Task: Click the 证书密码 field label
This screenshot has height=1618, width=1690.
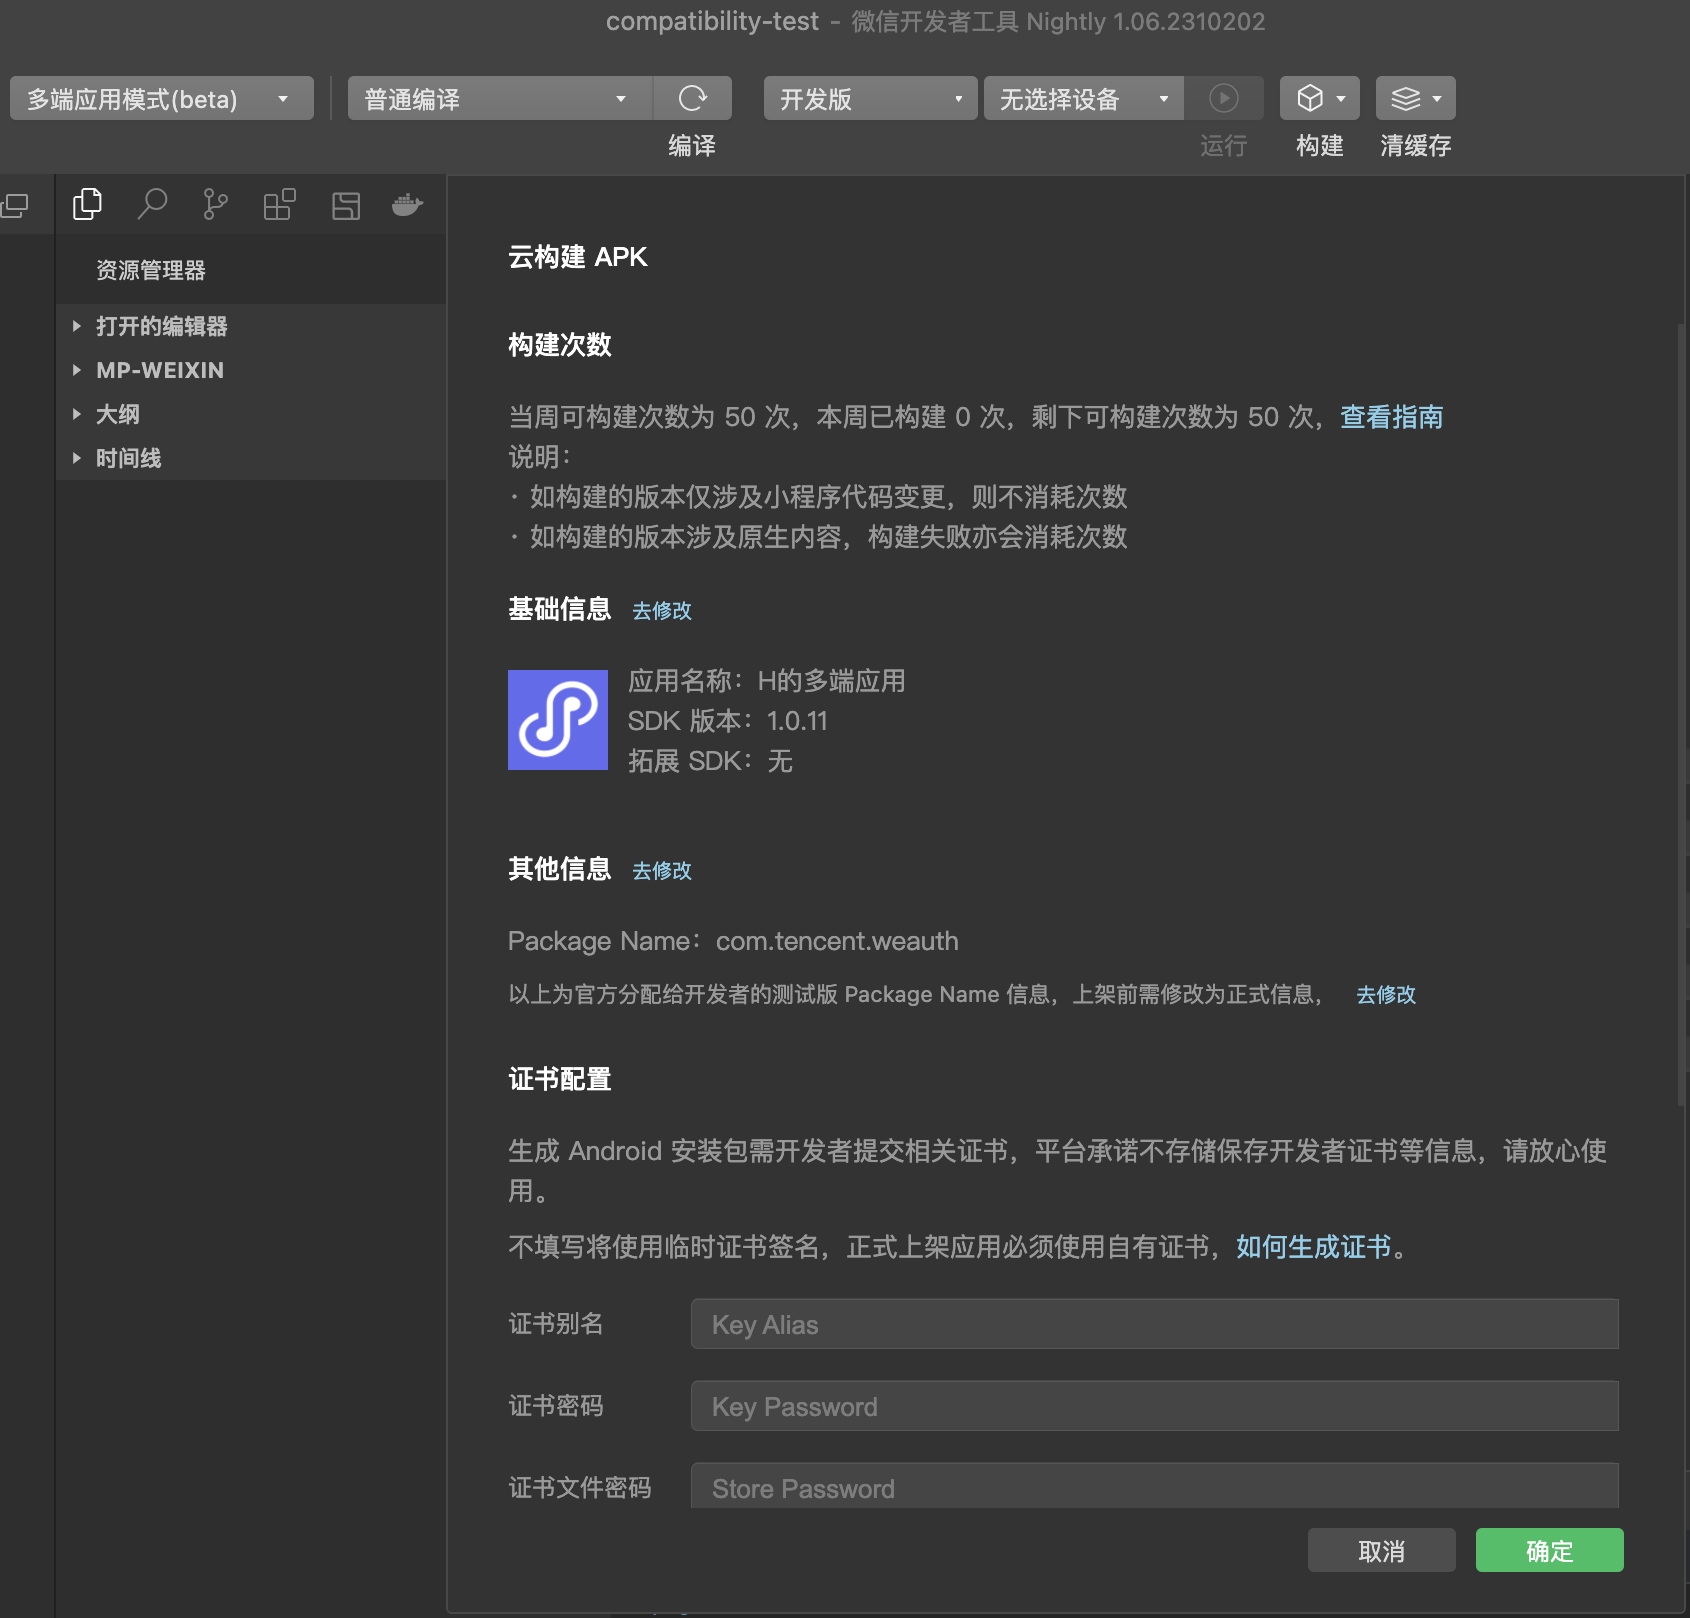Action: [556, 1406]
